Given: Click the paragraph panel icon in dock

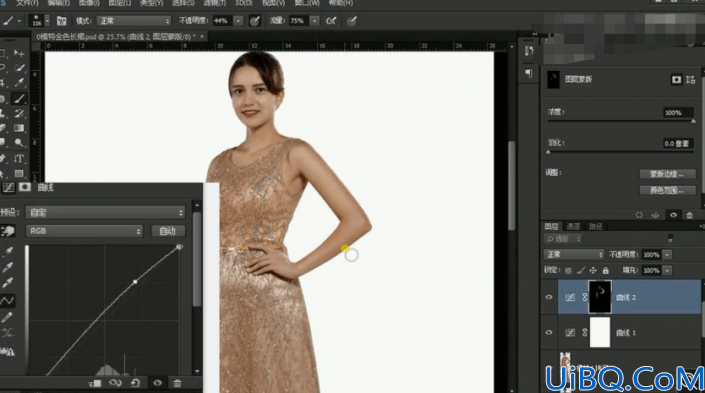Looking at the screenshot, I should [529, 73].
